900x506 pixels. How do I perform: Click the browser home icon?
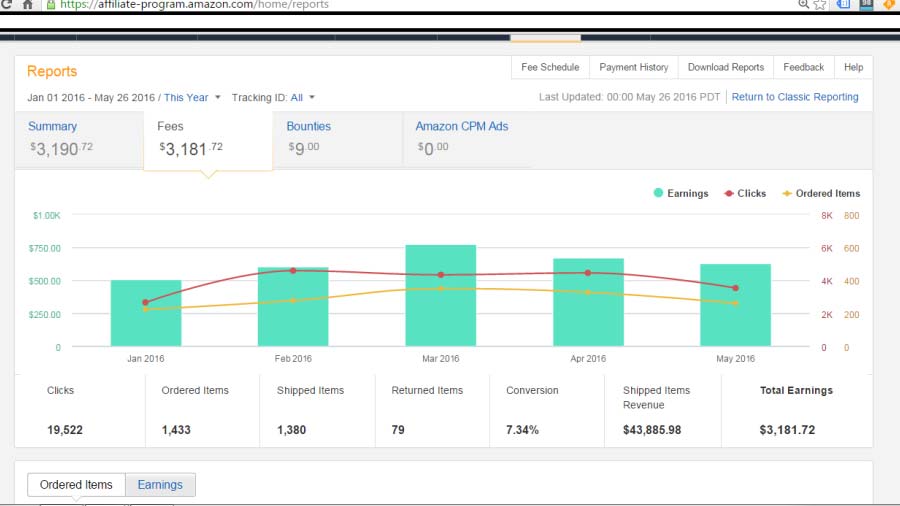coord(28,5)
